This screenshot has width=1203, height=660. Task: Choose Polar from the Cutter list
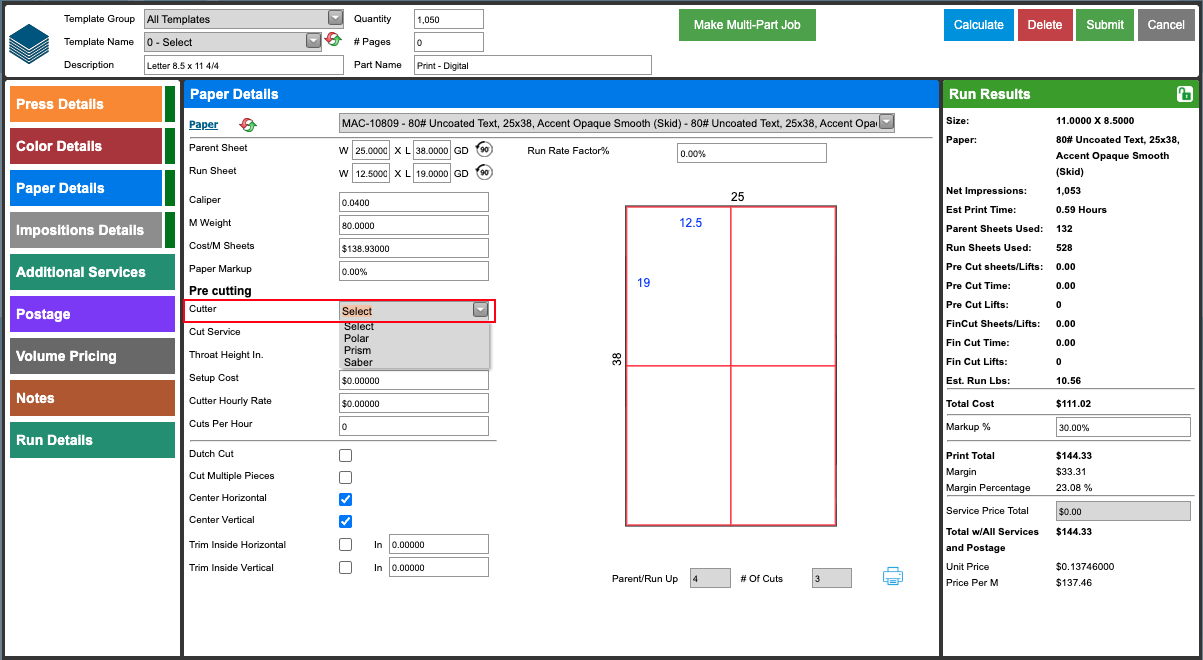point(357,338)
